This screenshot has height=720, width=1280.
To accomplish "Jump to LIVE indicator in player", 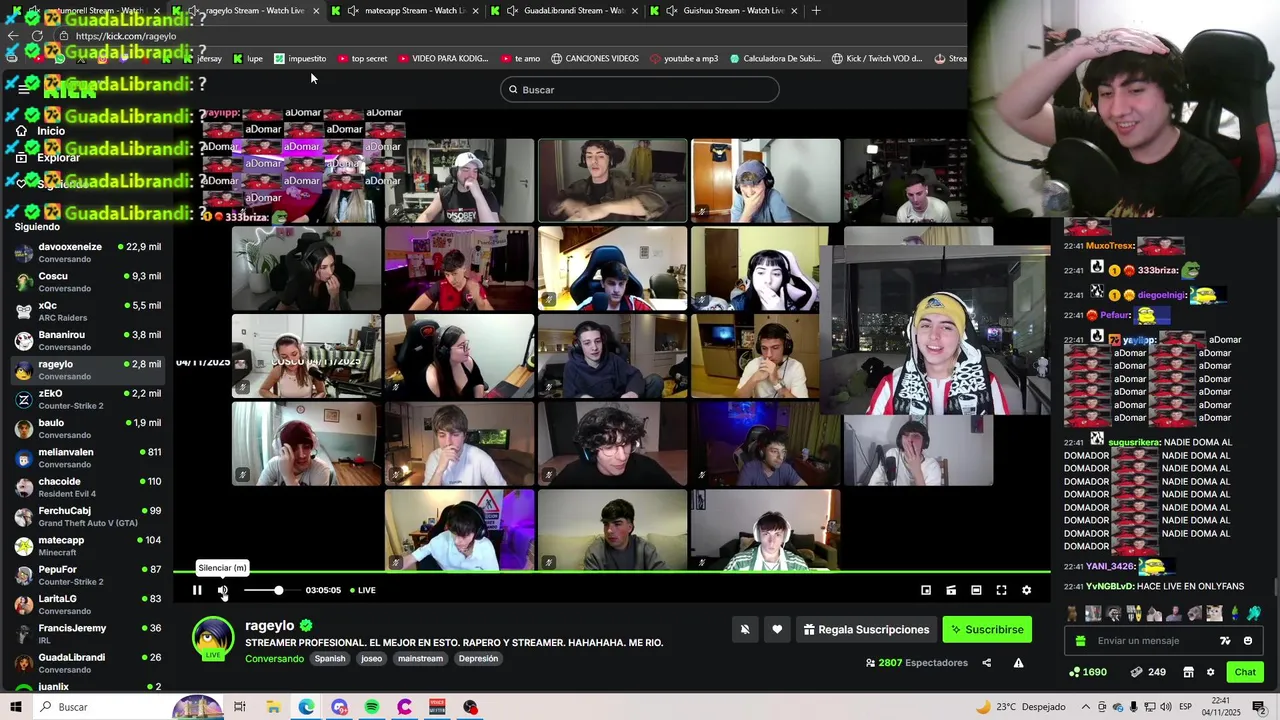I will [362, 590].
